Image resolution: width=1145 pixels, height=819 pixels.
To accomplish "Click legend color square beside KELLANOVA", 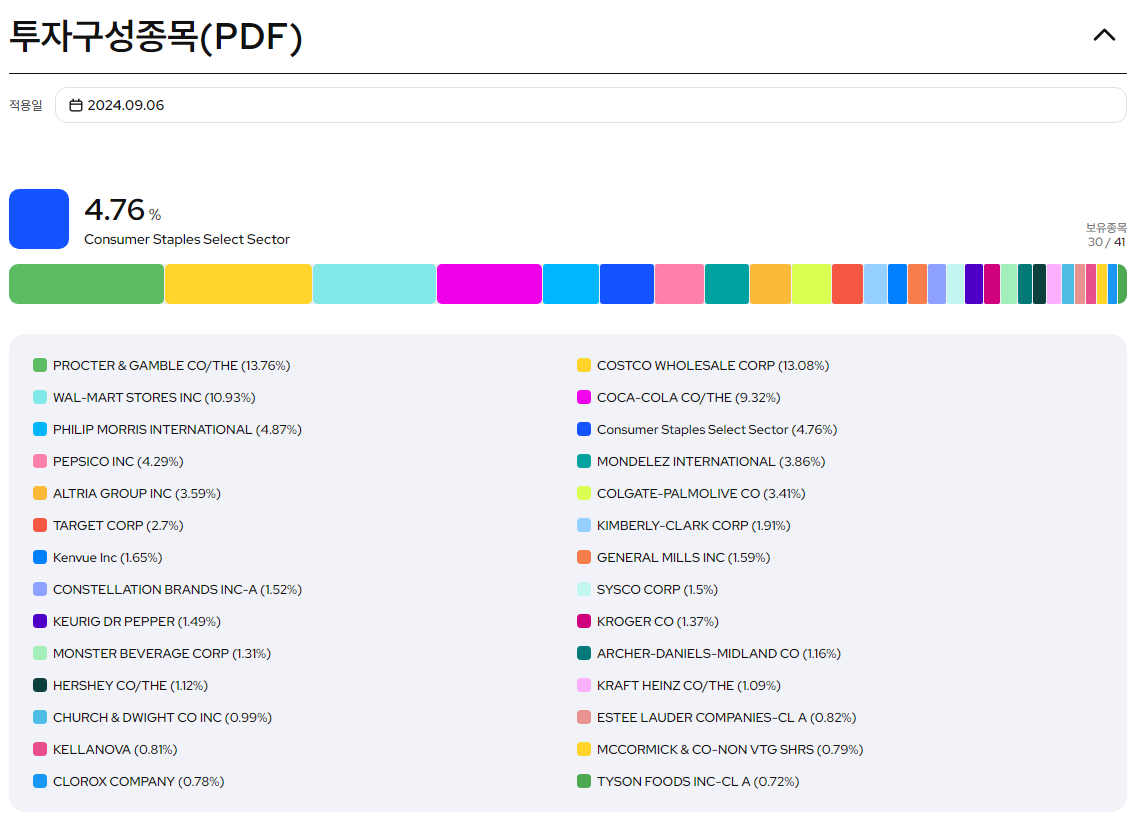I will (40, 750).
